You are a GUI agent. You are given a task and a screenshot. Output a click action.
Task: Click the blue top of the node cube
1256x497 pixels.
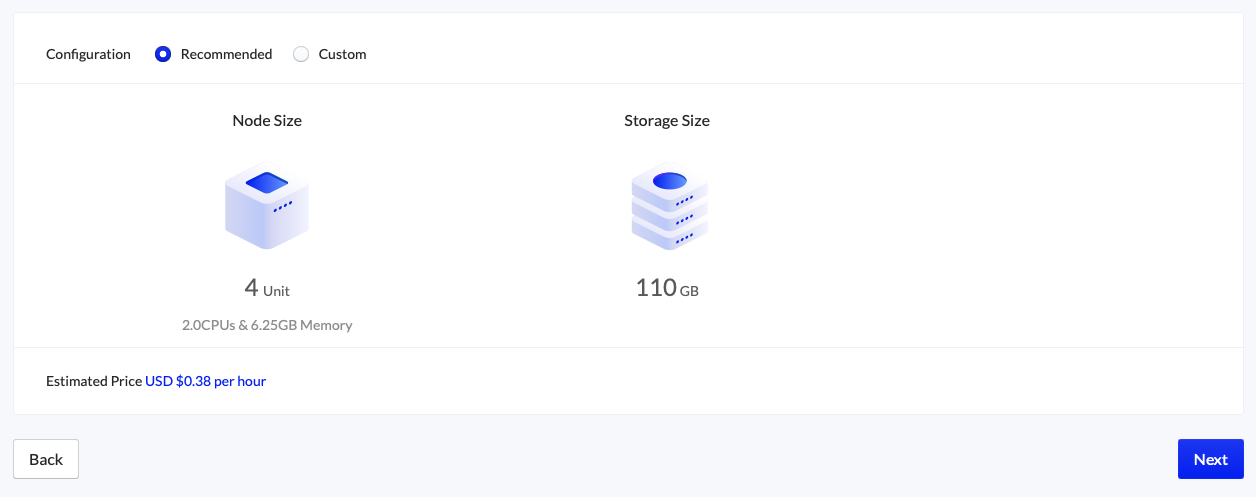pos(267,182)
